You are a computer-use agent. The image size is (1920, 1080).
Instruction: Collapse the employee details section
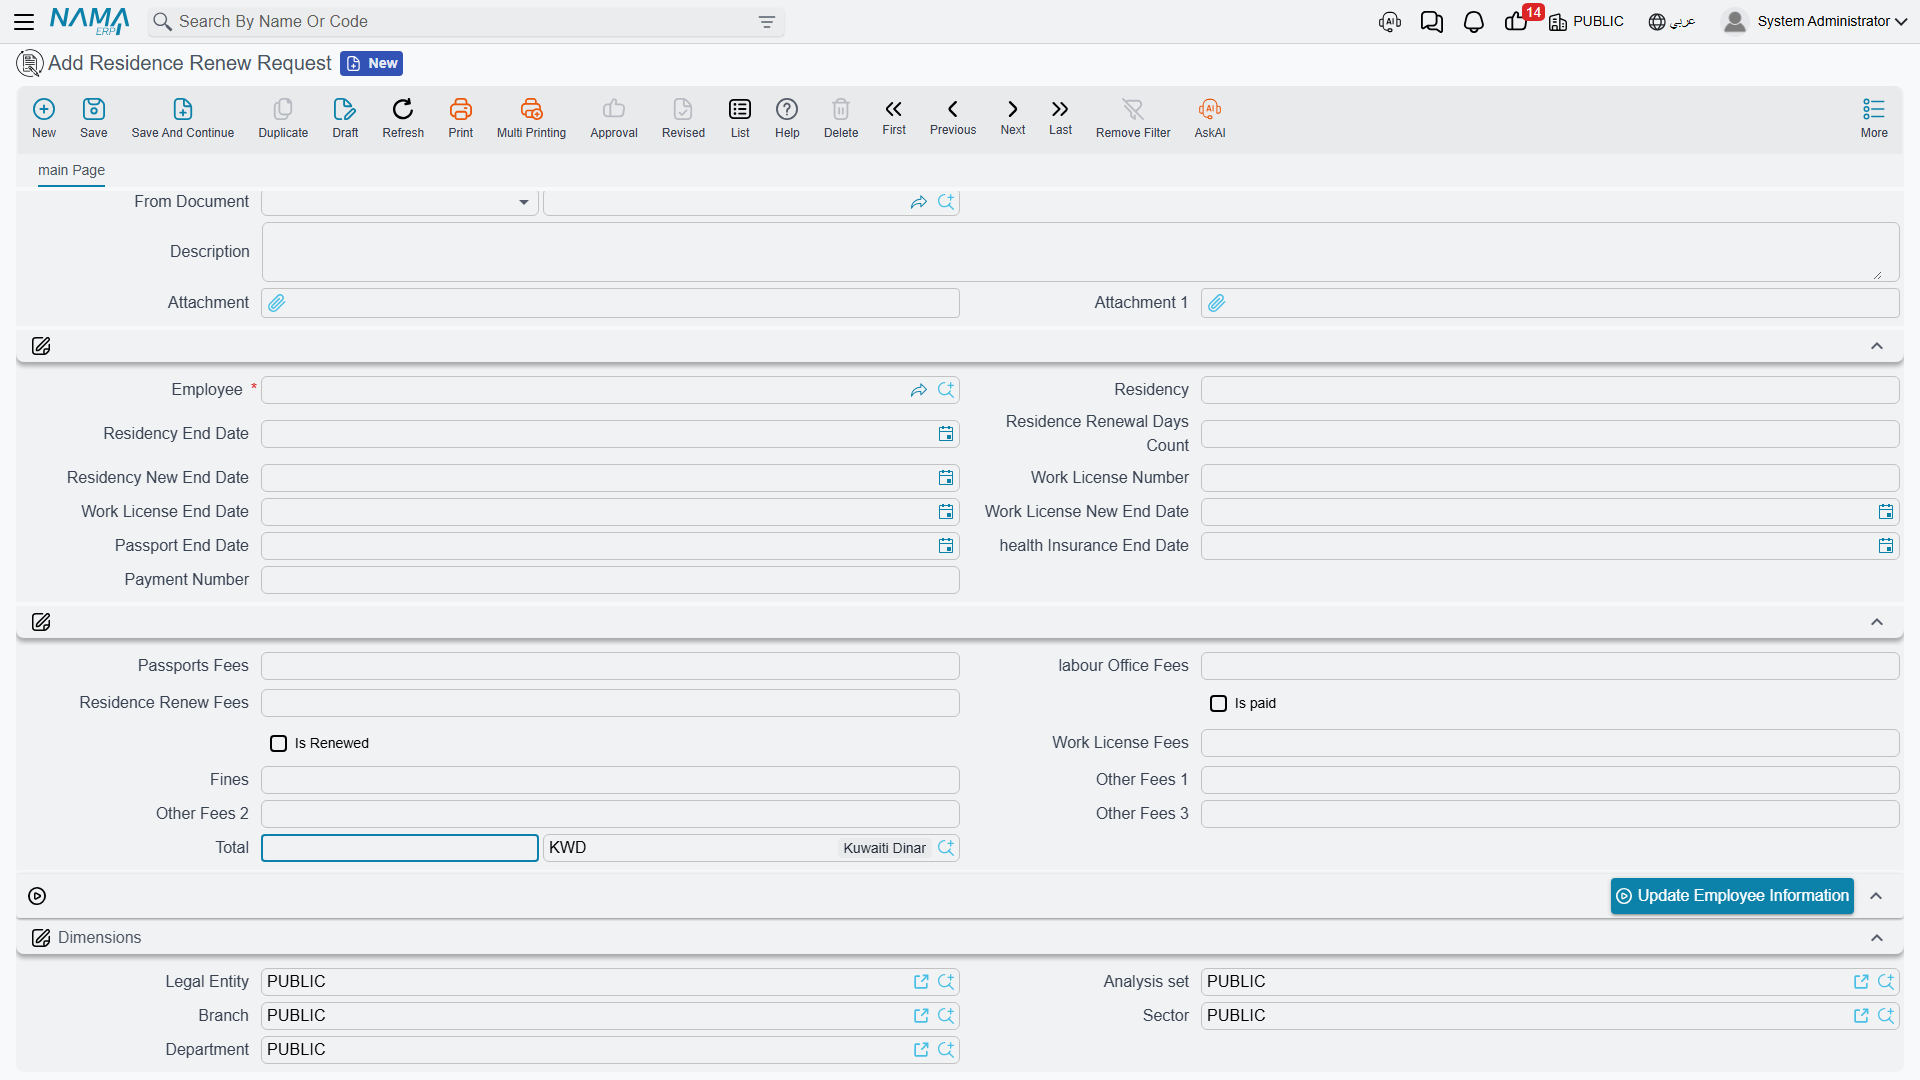click(x=1877, y=346)
